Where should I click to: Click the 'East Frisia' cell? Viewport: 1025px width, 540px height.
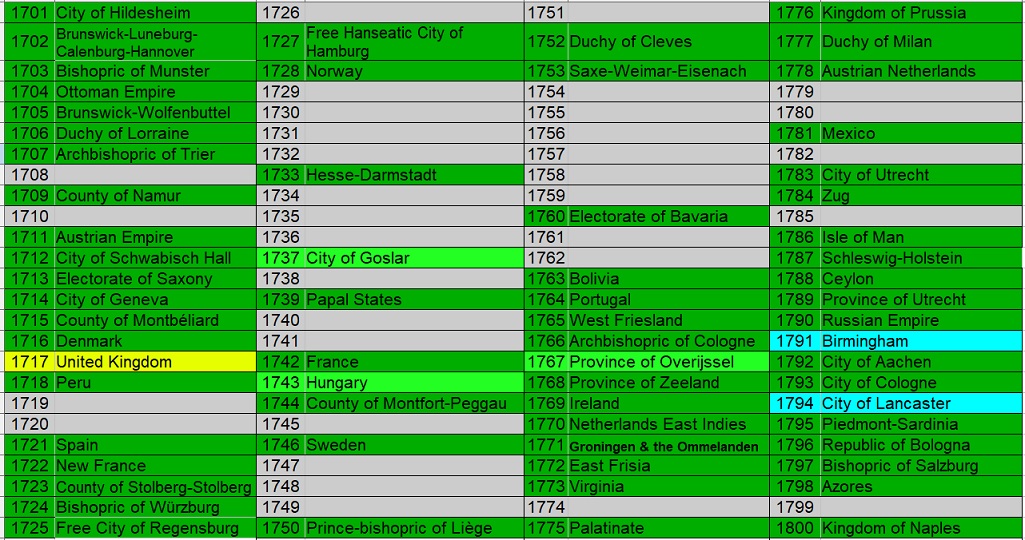pyautogui.click(x=668, y=466)
